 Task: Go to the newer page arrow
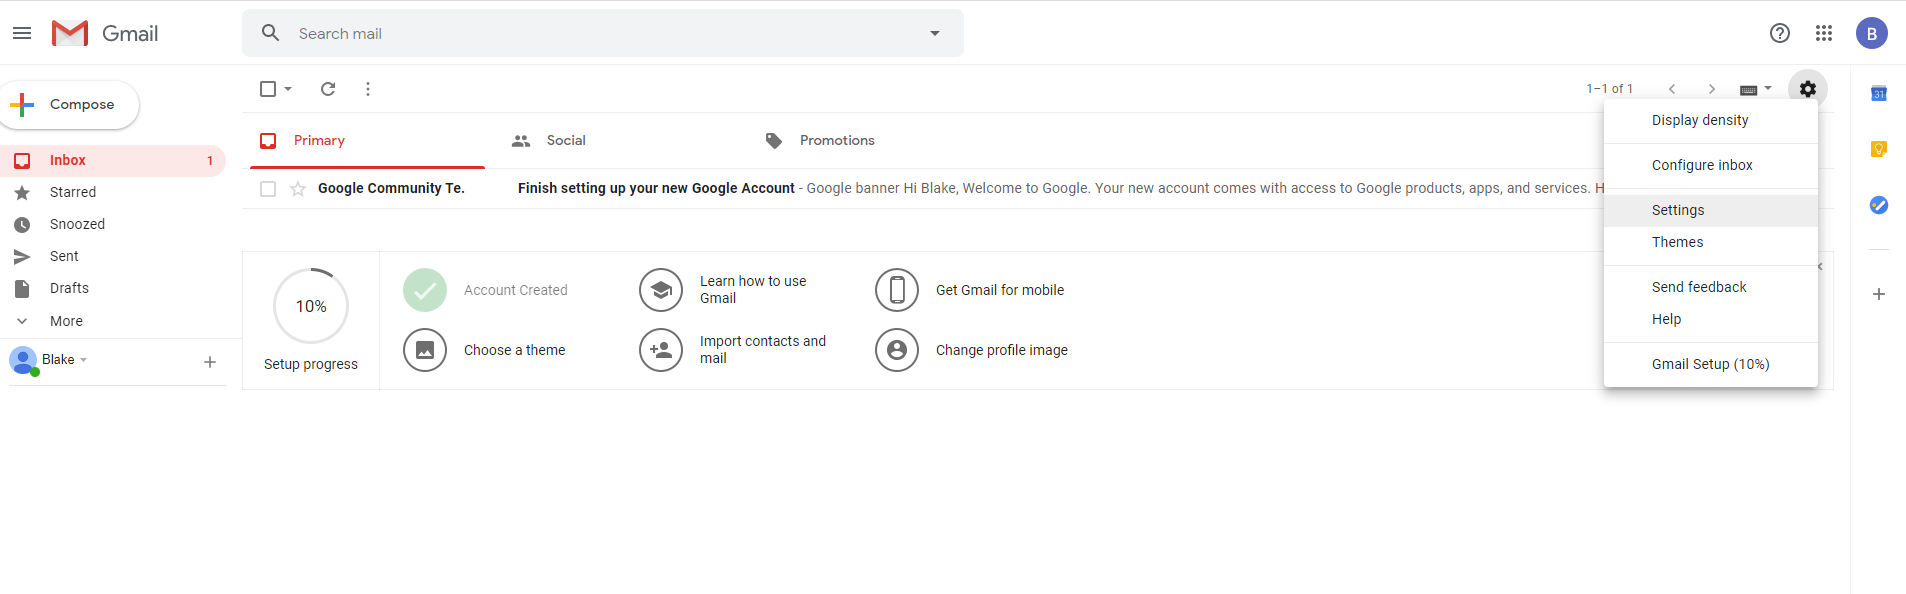tap(1672, 89)
